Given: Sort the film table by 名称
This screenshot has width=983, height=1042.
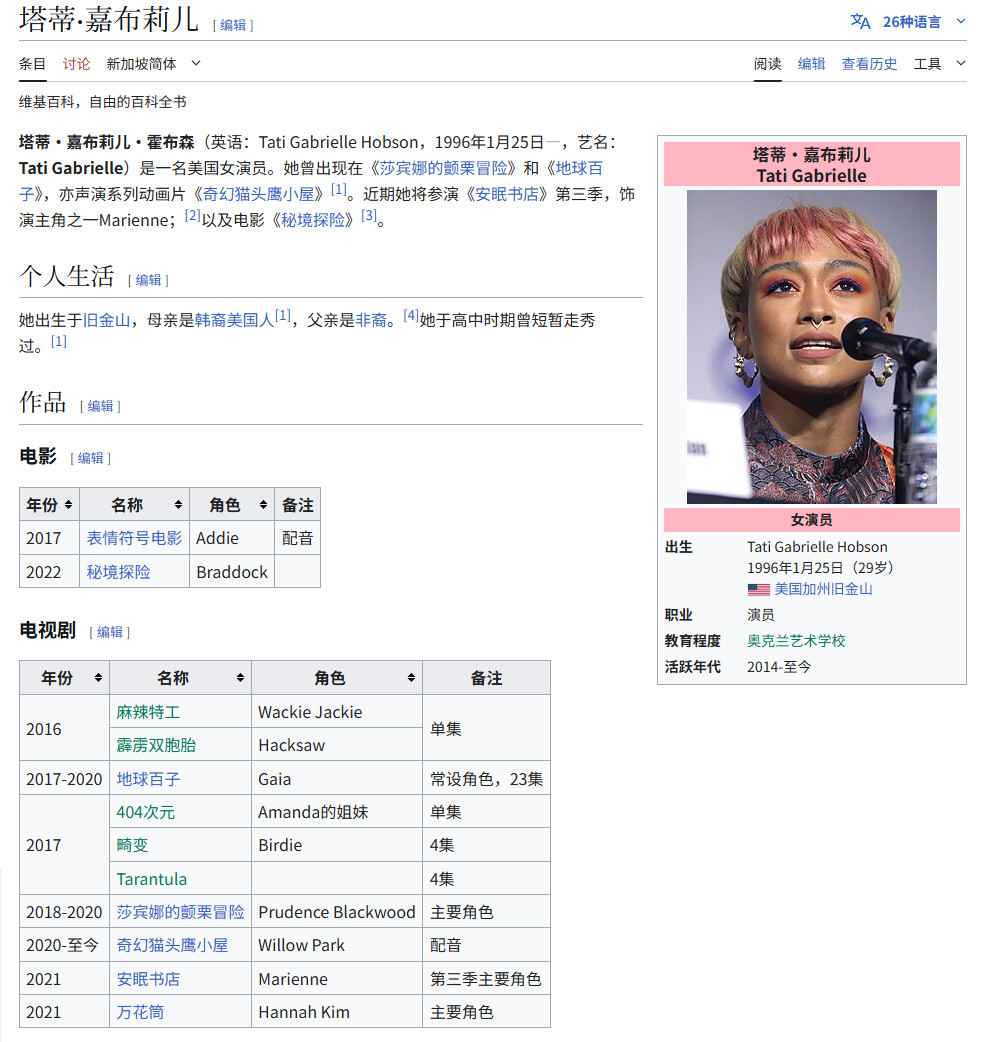Looking at the screenshot, I should coord(134,505).
